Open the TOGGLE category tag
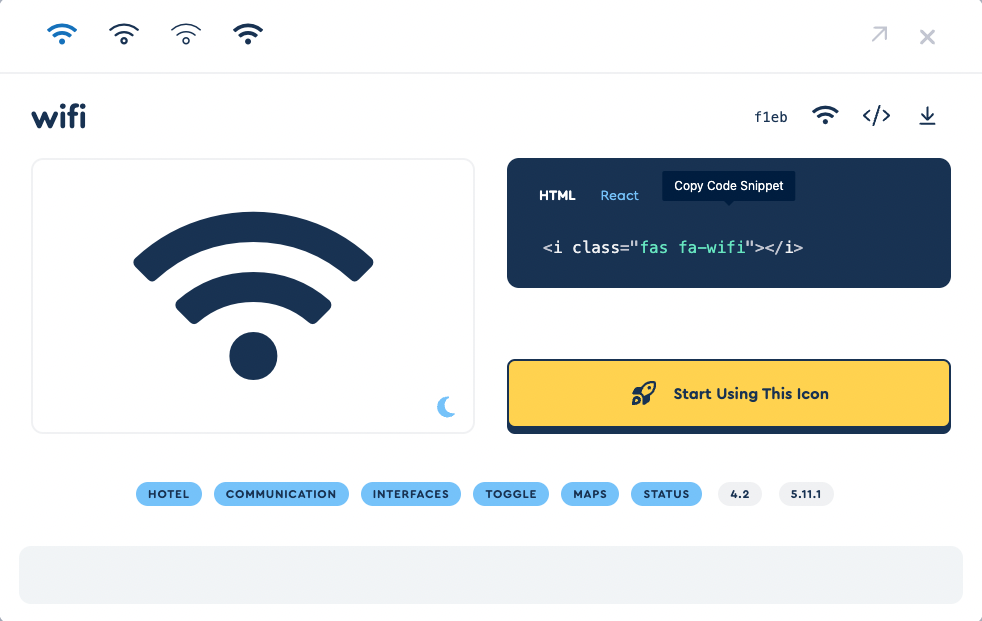 (x=511, y=494)
